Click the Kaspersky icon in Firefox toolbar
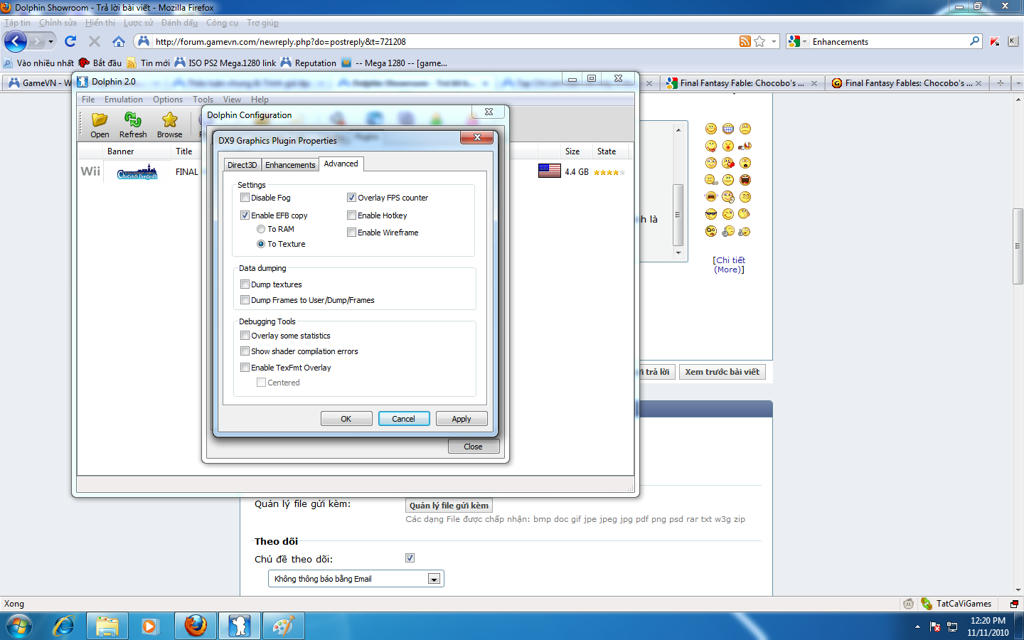Image resolution: width=1024 pixels, height=640 pixels. click(x=995, y=41)
